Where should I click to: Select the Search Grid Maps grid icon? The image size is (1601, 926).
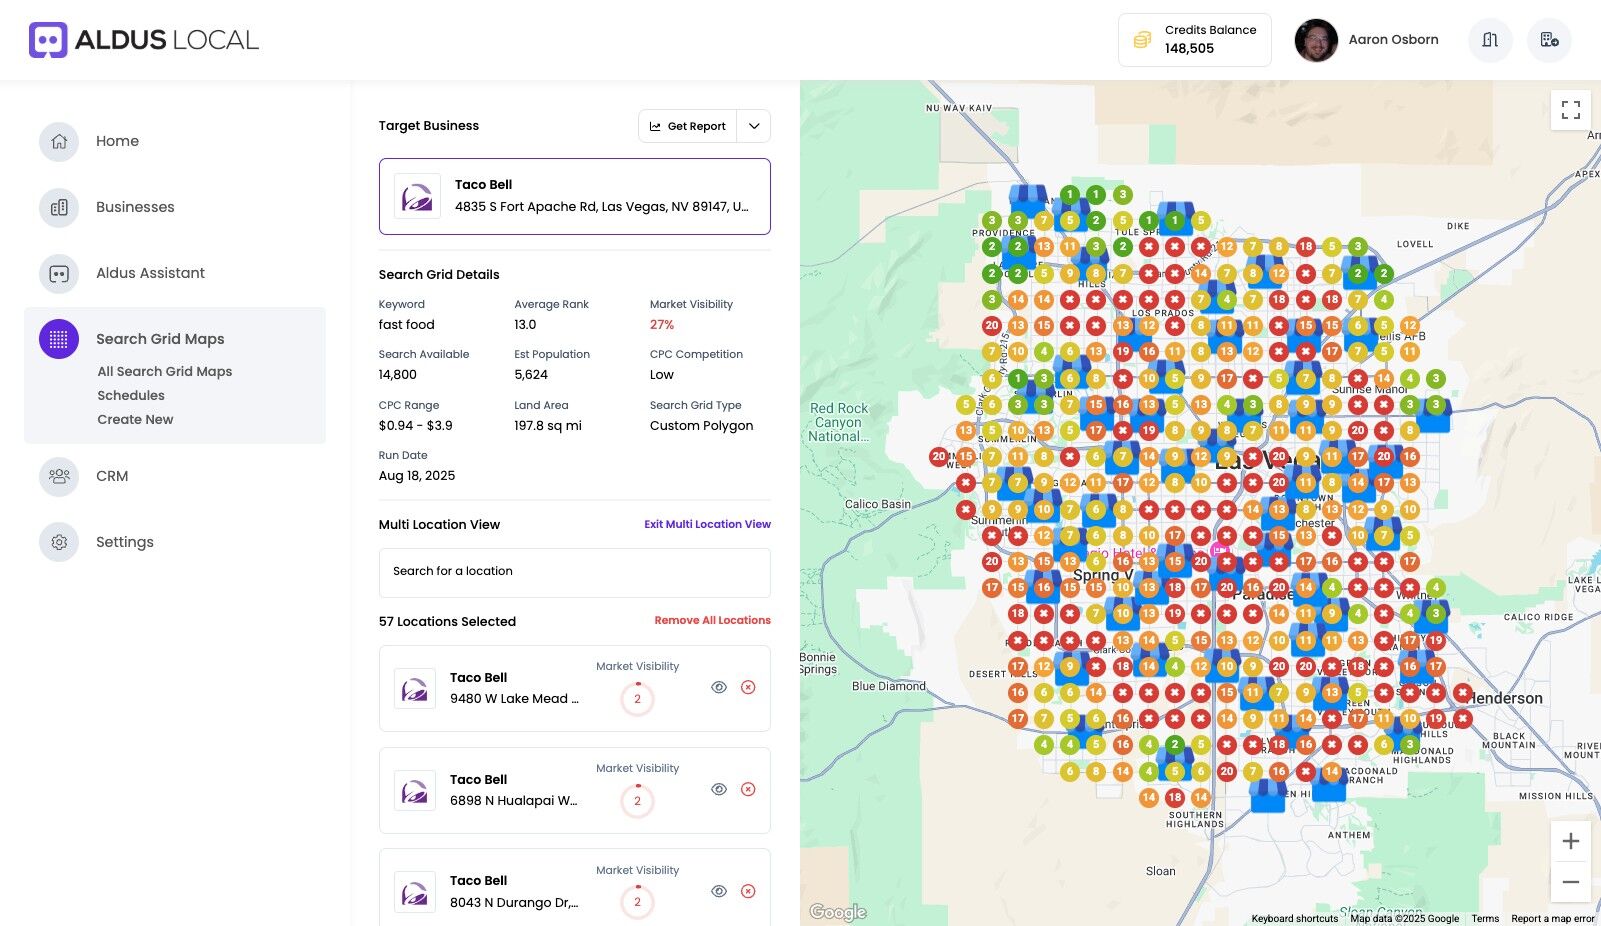click(59, 339)
